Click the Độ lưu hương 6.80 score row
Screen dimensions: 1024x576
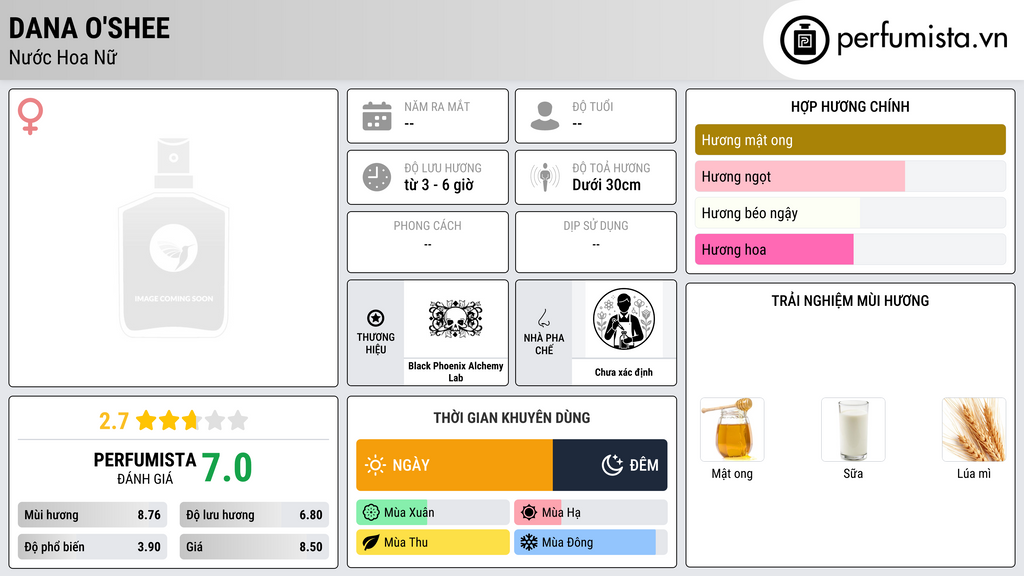254,515
